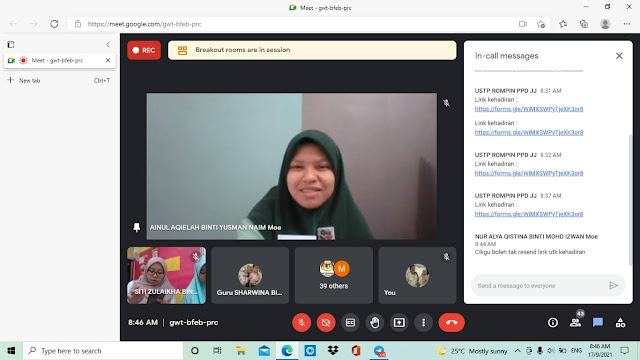Click the muted mic icon on main video
Screen dimensions: 640x360
tap(447, 103)
